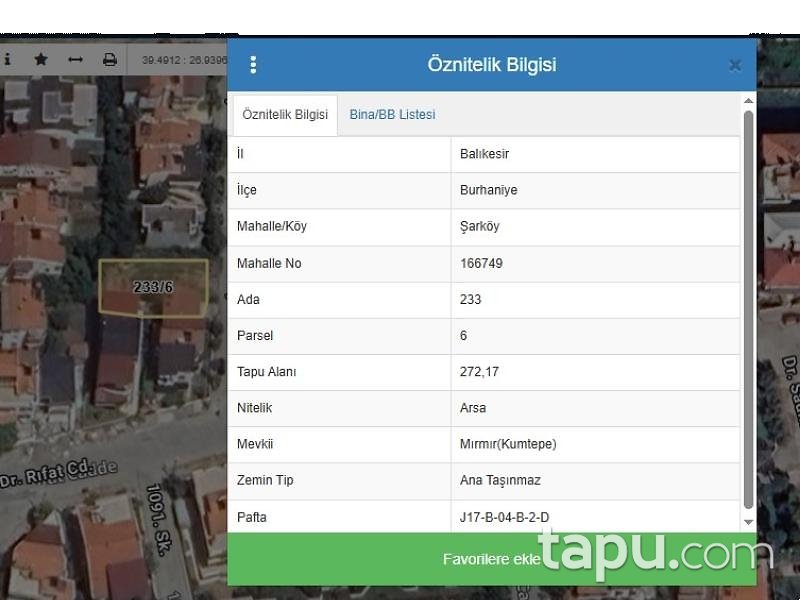Click the Parsel value 6

pos(463,336)
